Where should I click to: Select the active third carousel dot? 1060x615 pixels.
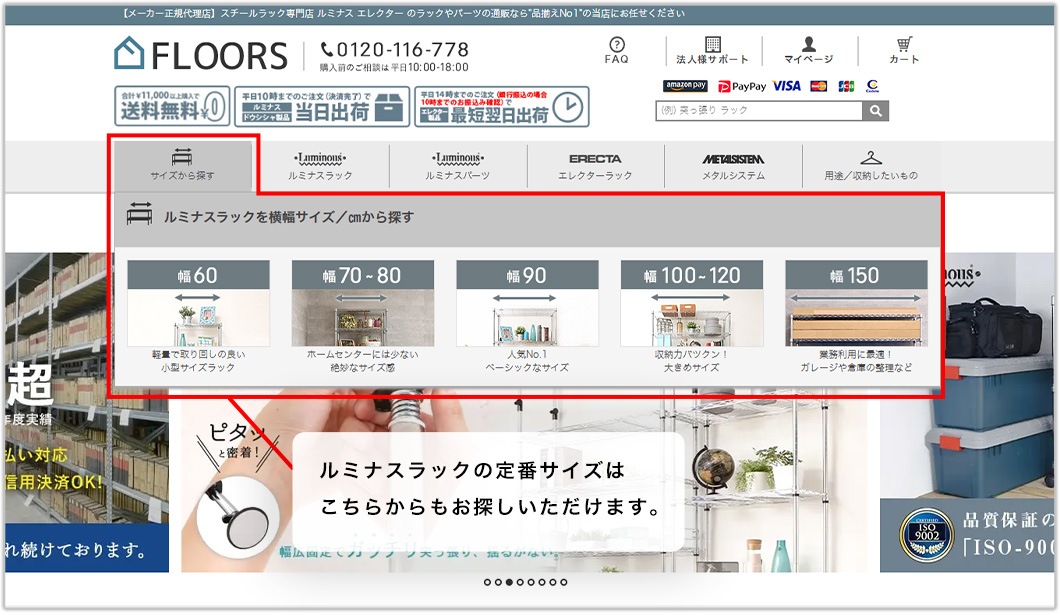pos(509,582)
